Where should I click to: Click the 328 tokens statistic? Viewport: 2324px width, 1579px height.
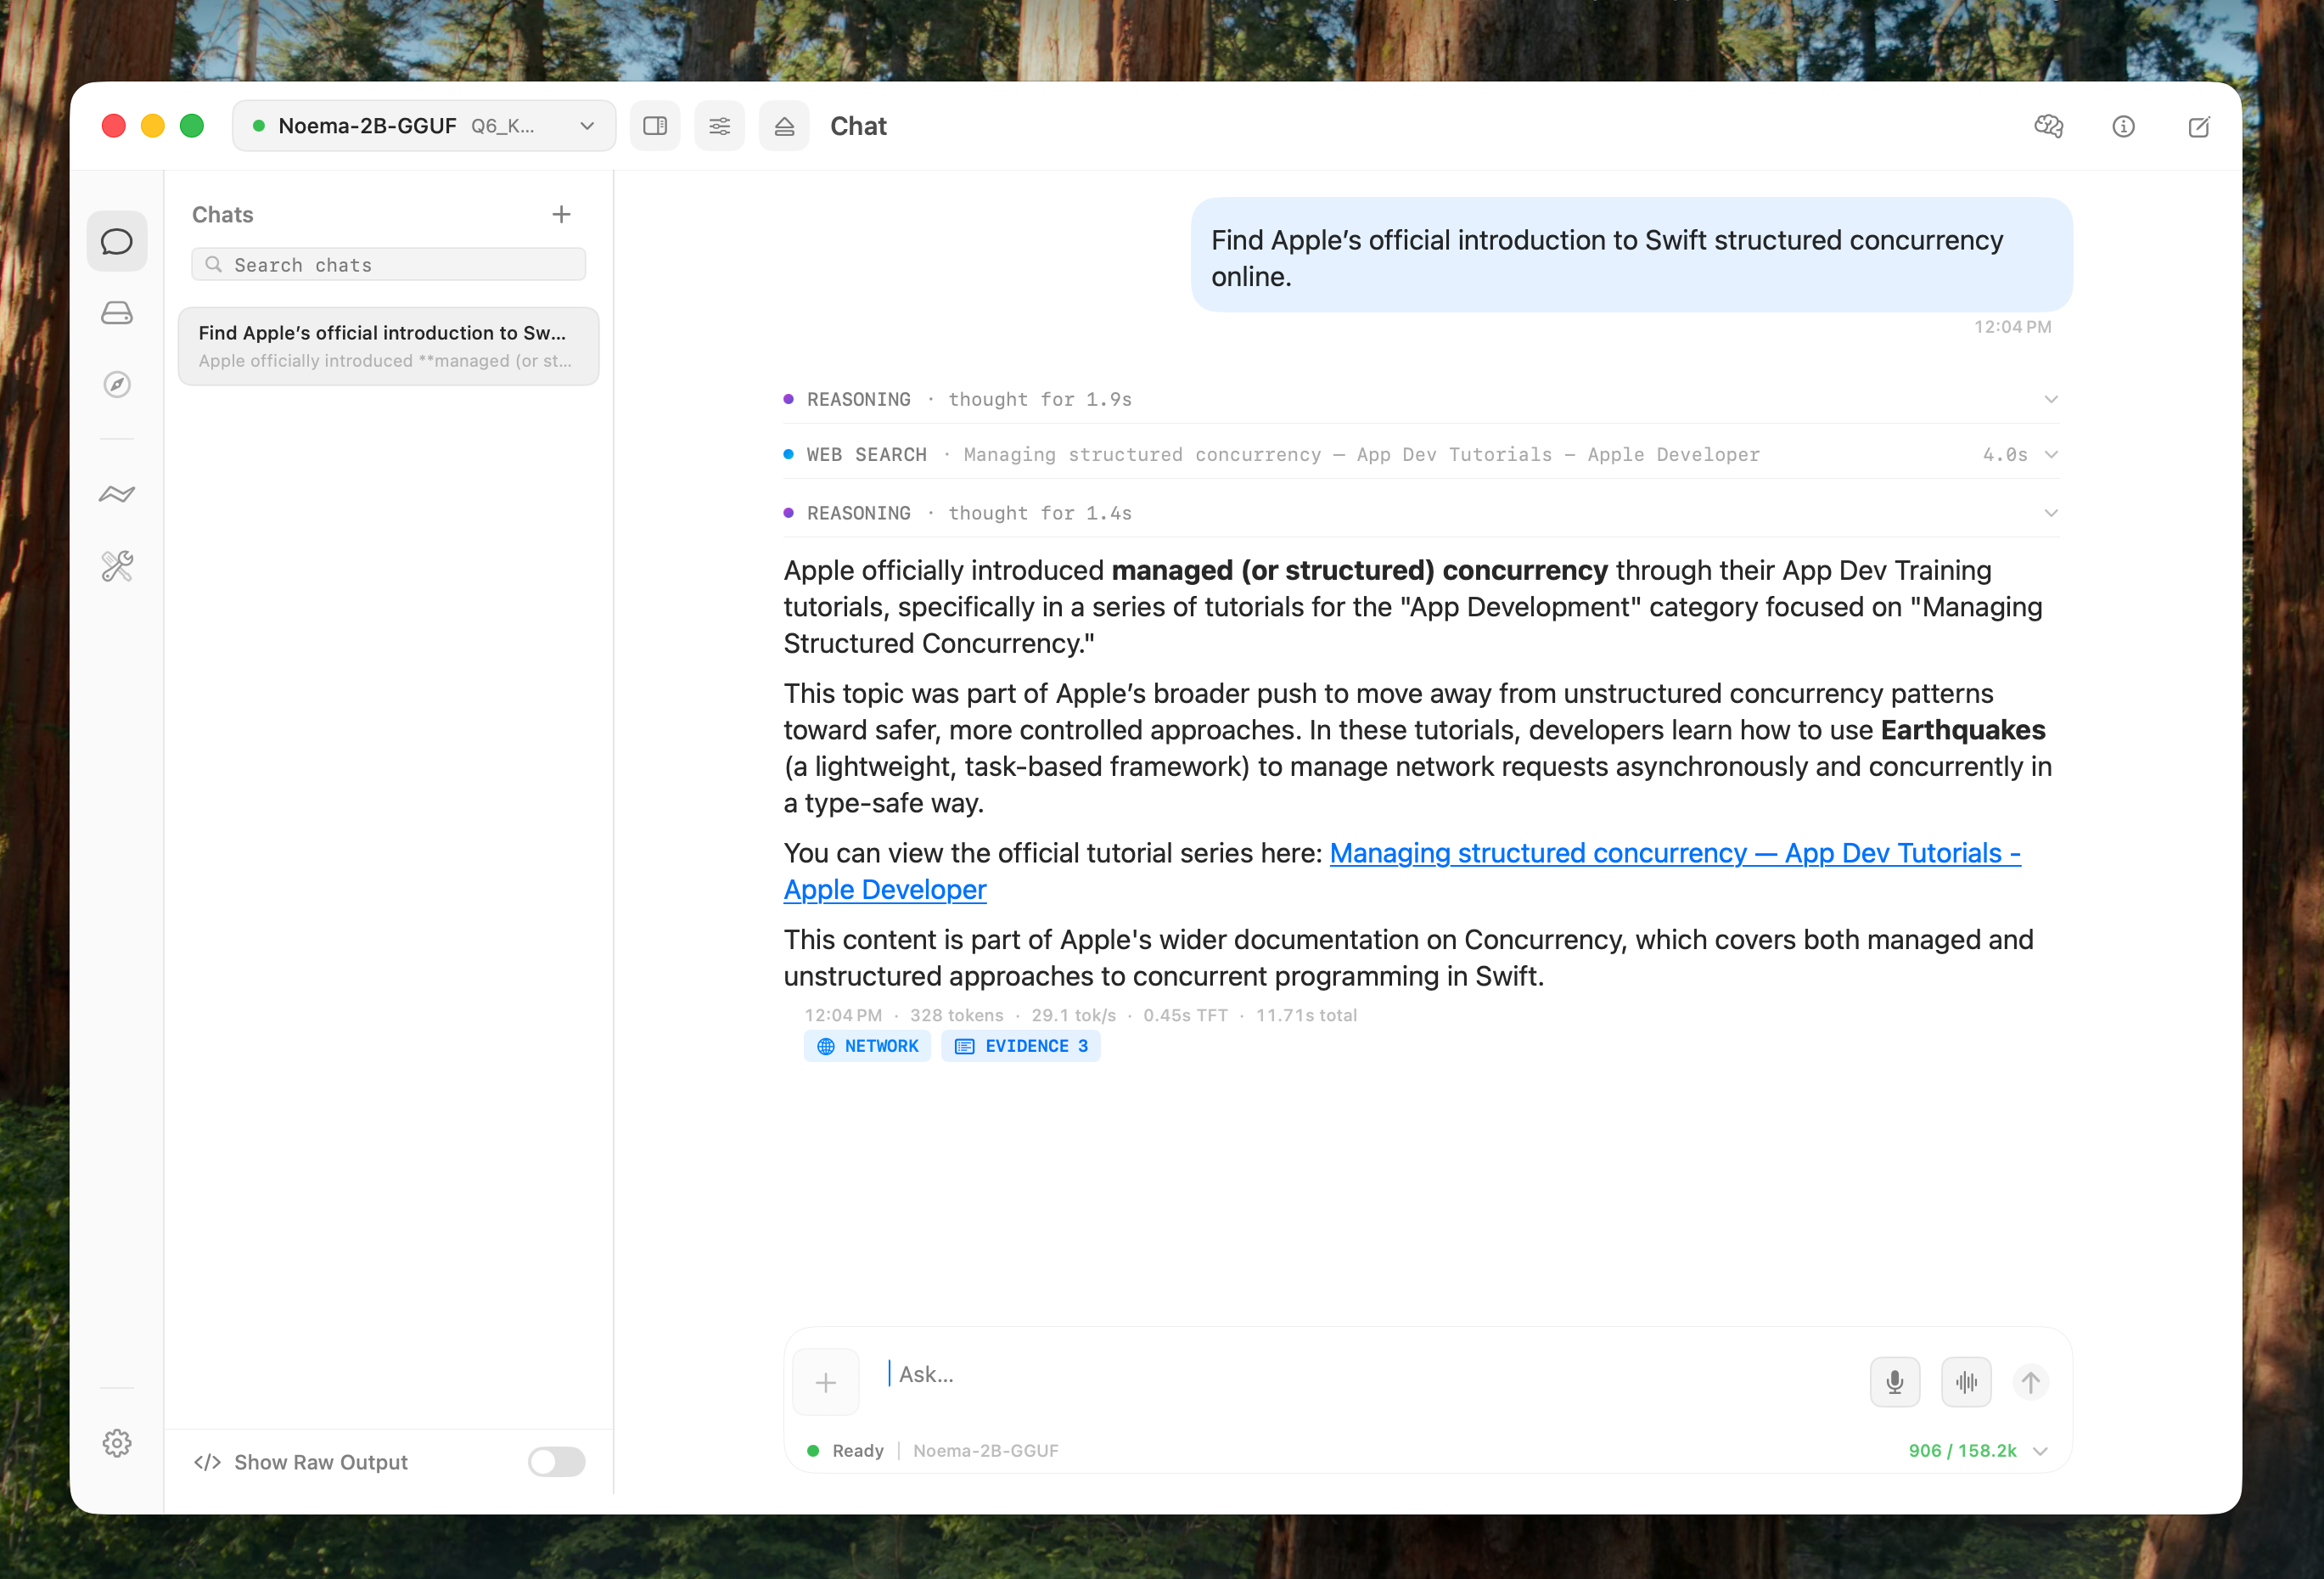click(x=956, y=1015)
